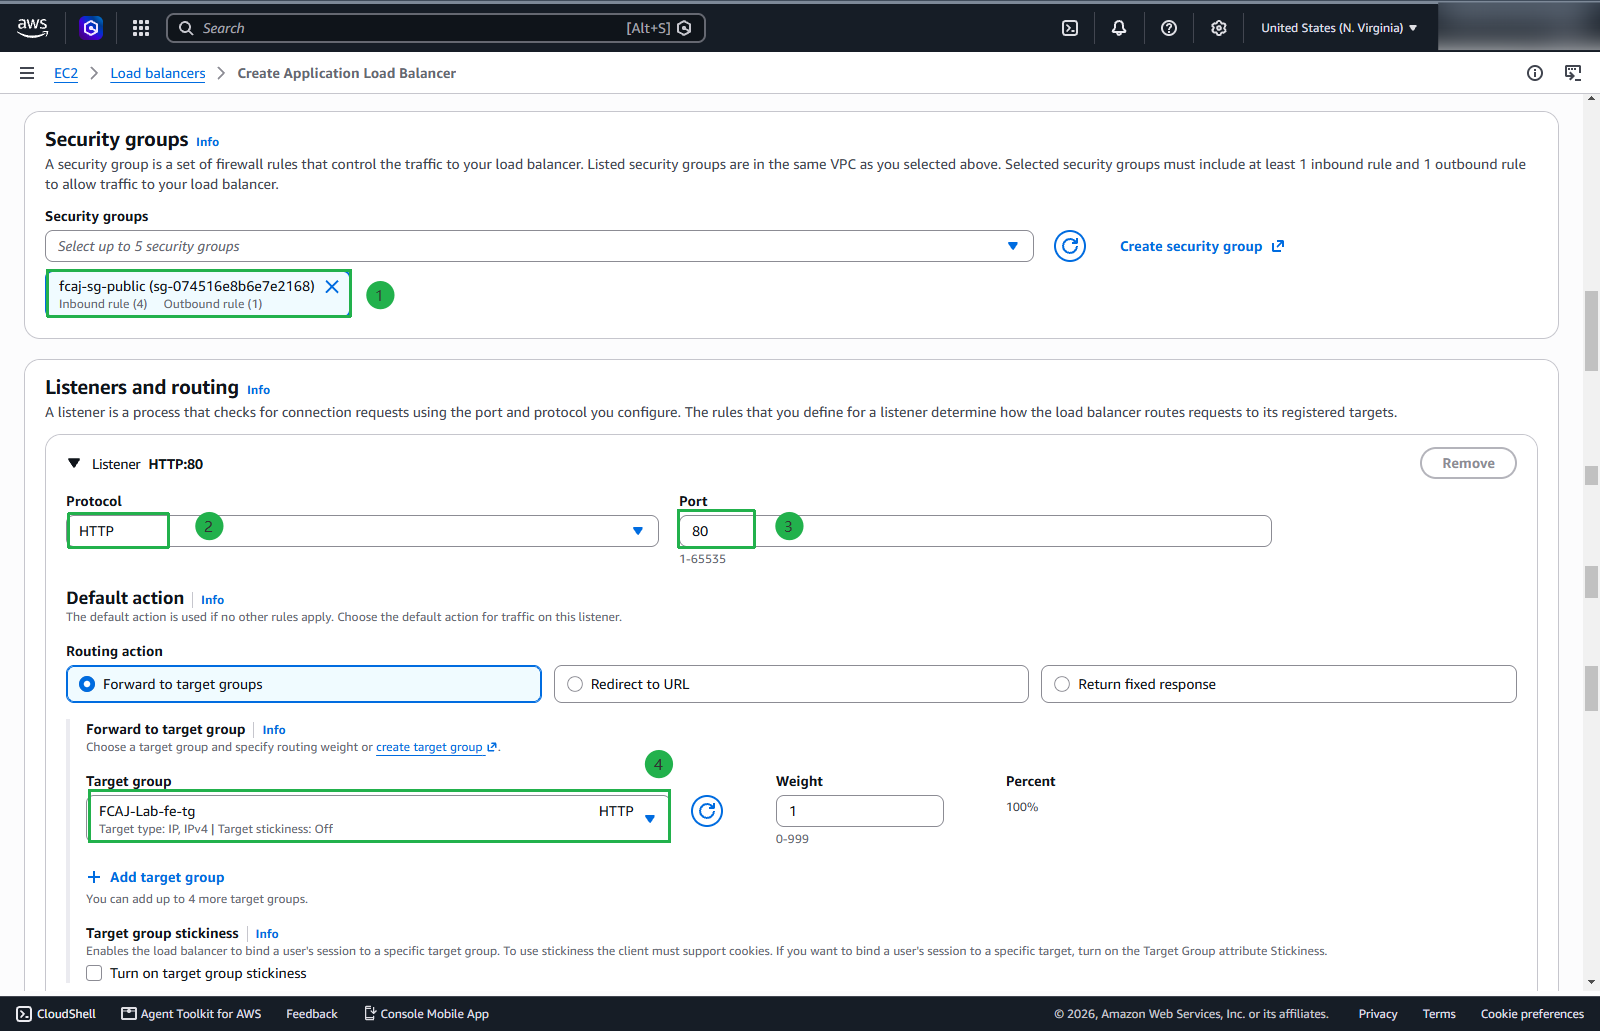The height and width of the screenshot is (1031, 1600).
Task: Open the United States (N. Virginia) region selector
Action: tap(1339, 28)
